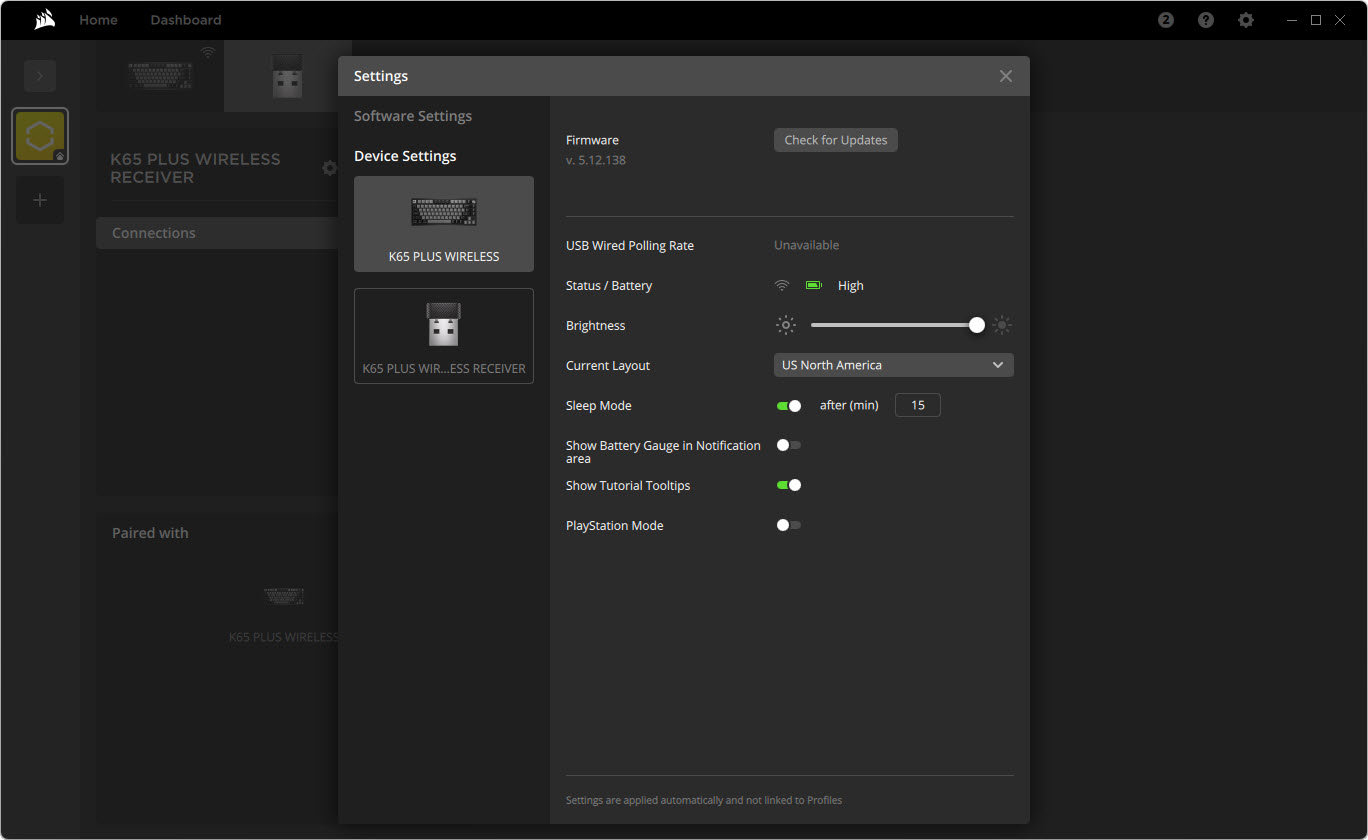
Task: Select the K65 PLUS WIRELESS device card
Action: point(444,224)
